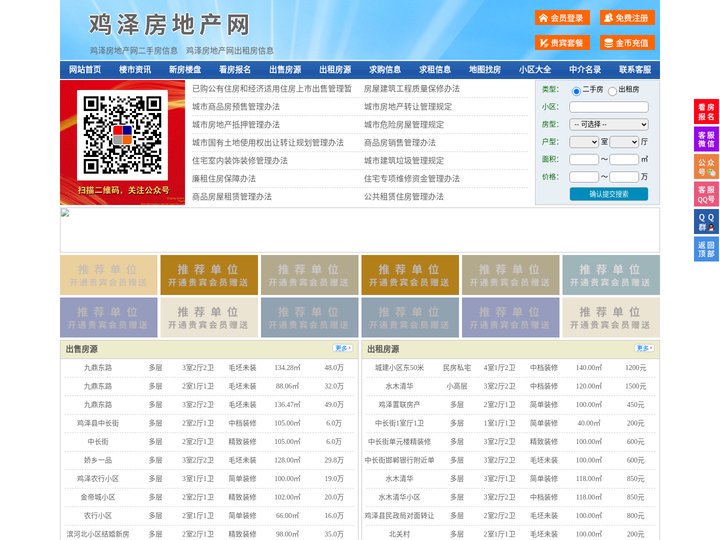This screenshot has width=720, height=540.
Task: Open the 楼市资讯 menu item
Action: point(135,70)
